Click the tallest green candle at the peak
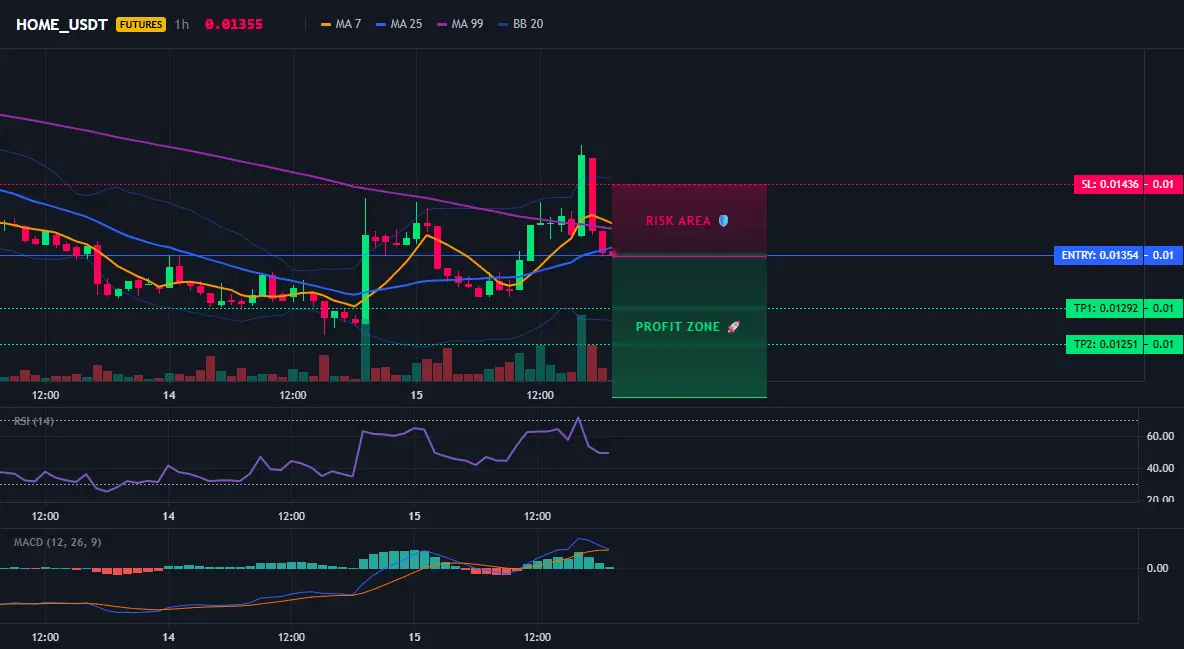Viewport: 1184px width, 649px height. click(581, 195)
